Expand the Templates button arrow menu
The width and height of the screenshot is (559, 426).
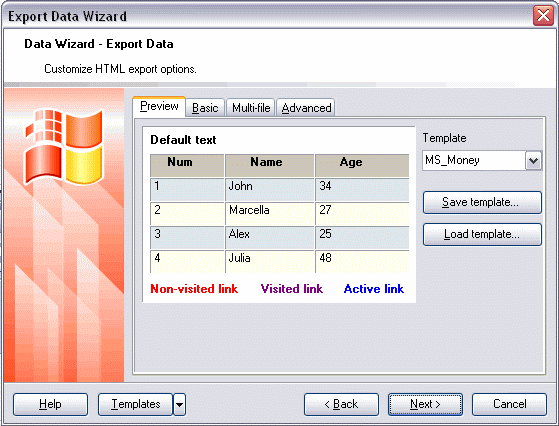click(x=179, y=404)
